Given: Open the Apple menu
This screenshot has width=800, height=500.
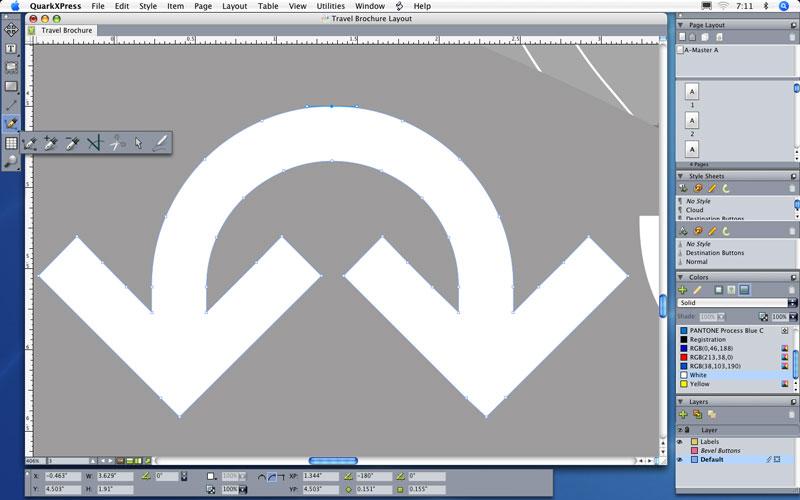Looking at the screenshot, I should 15,6.
